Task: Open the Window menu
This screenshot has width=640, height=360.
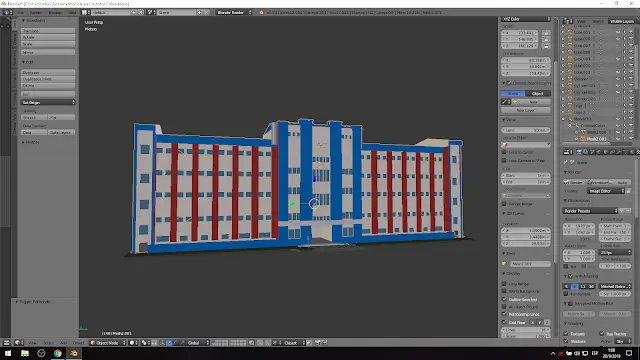Action: 55,13
